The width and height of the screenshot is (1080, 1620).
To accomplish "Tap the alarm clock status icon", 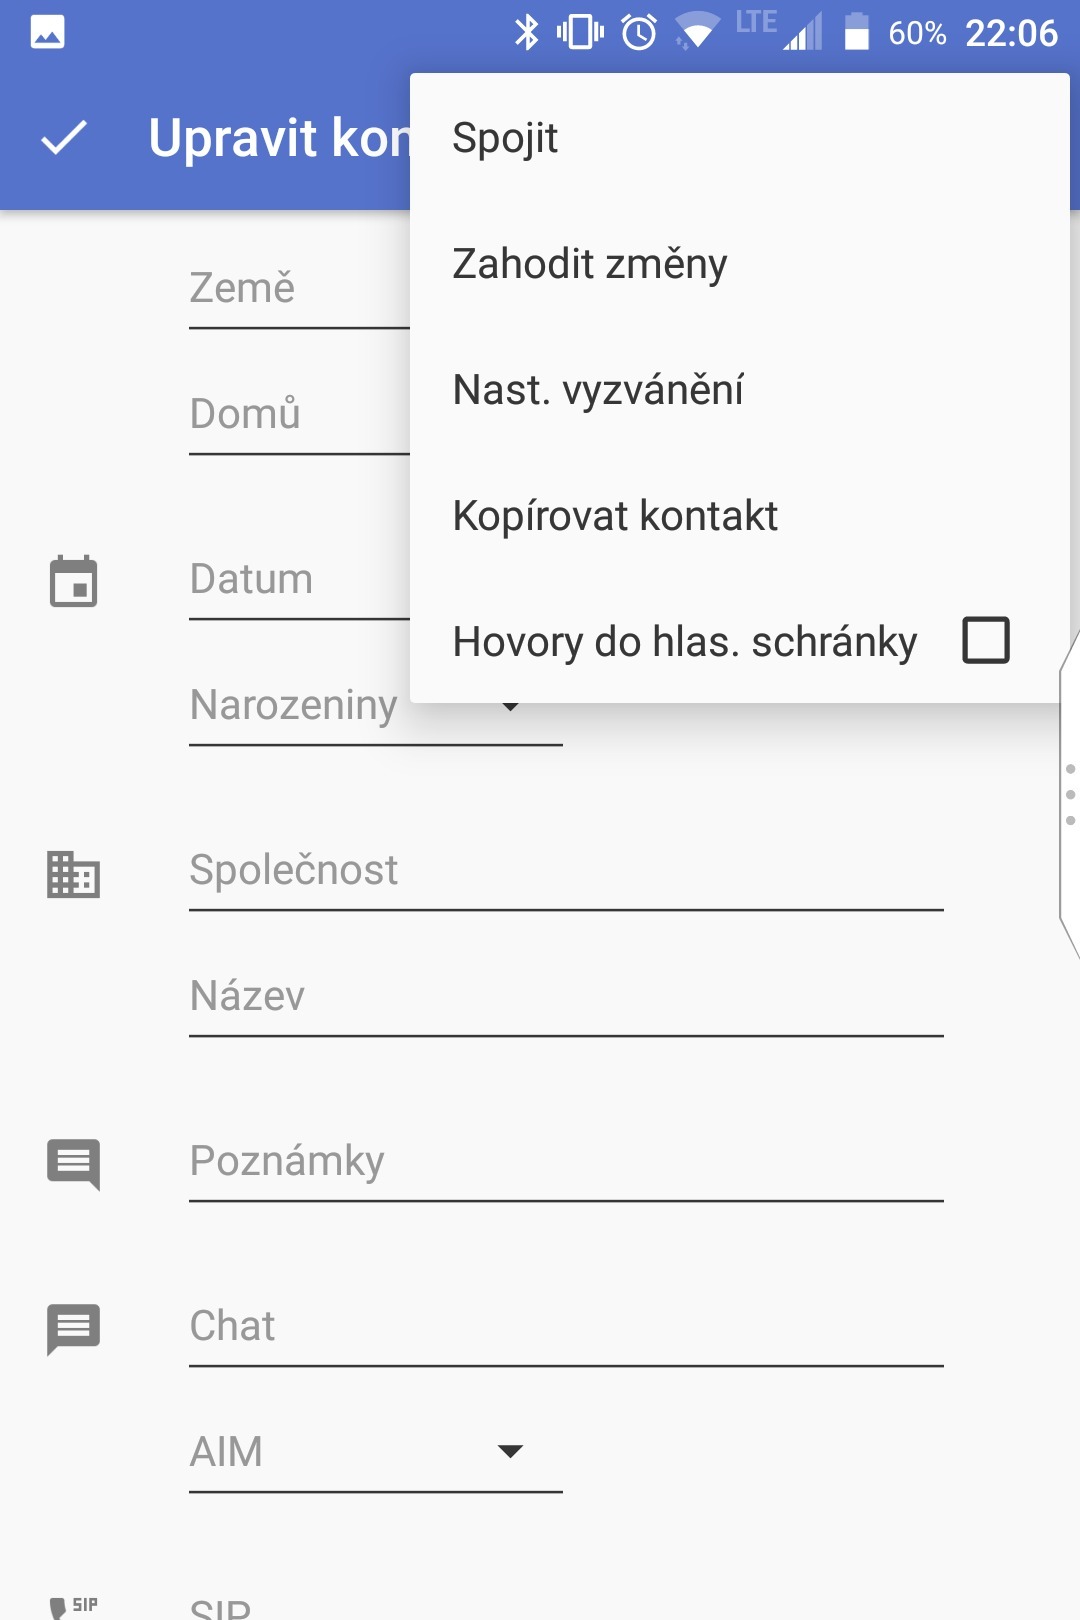I will click(639, 33).
